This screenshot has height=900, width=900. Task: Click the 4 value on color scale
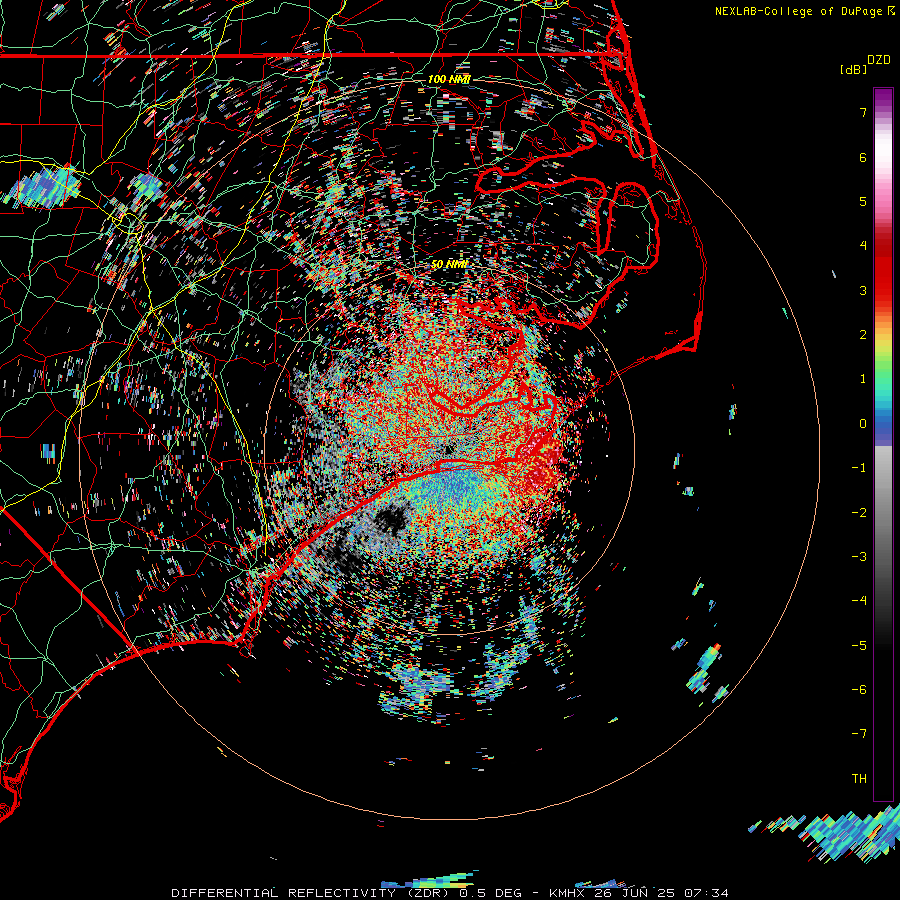(x=863, y=246)
